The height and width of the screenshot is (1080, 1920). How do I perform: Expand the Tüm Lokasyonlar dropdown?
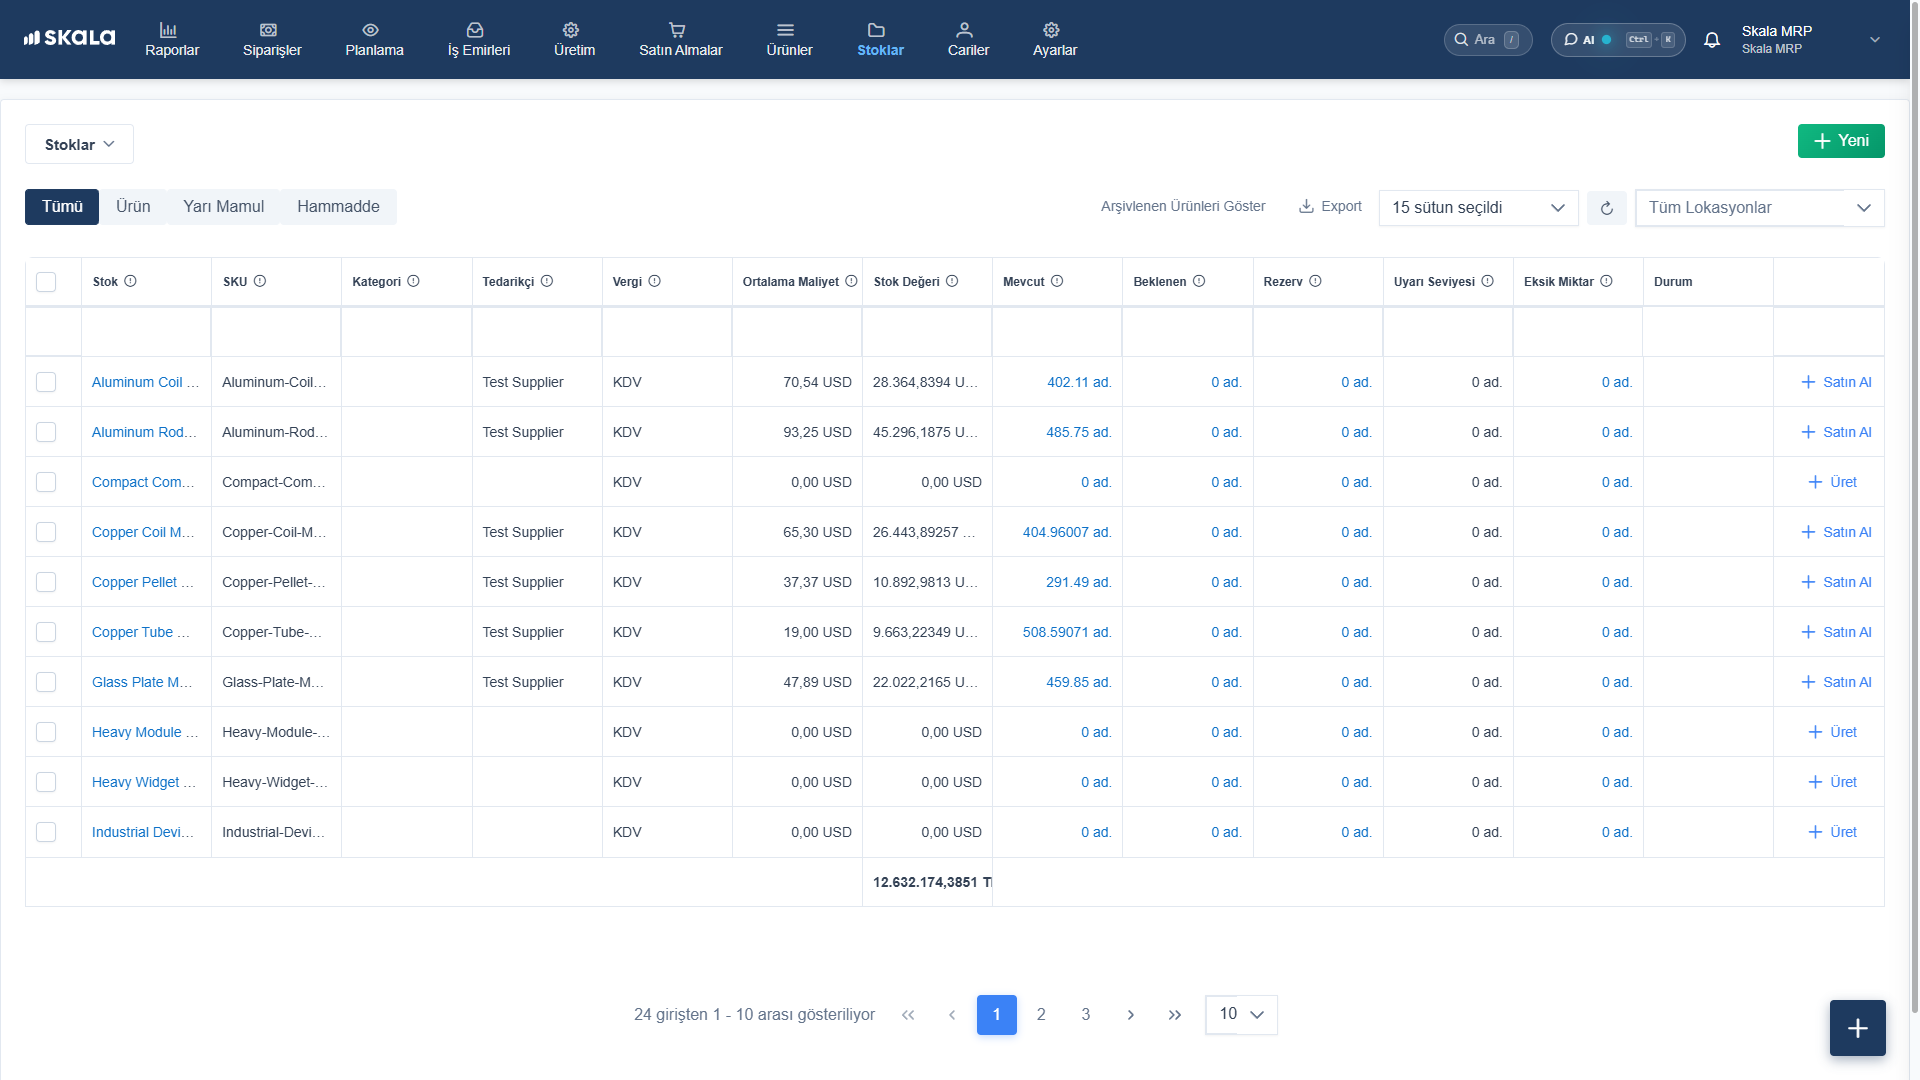pyautogui.click(x=1760, y=208)
